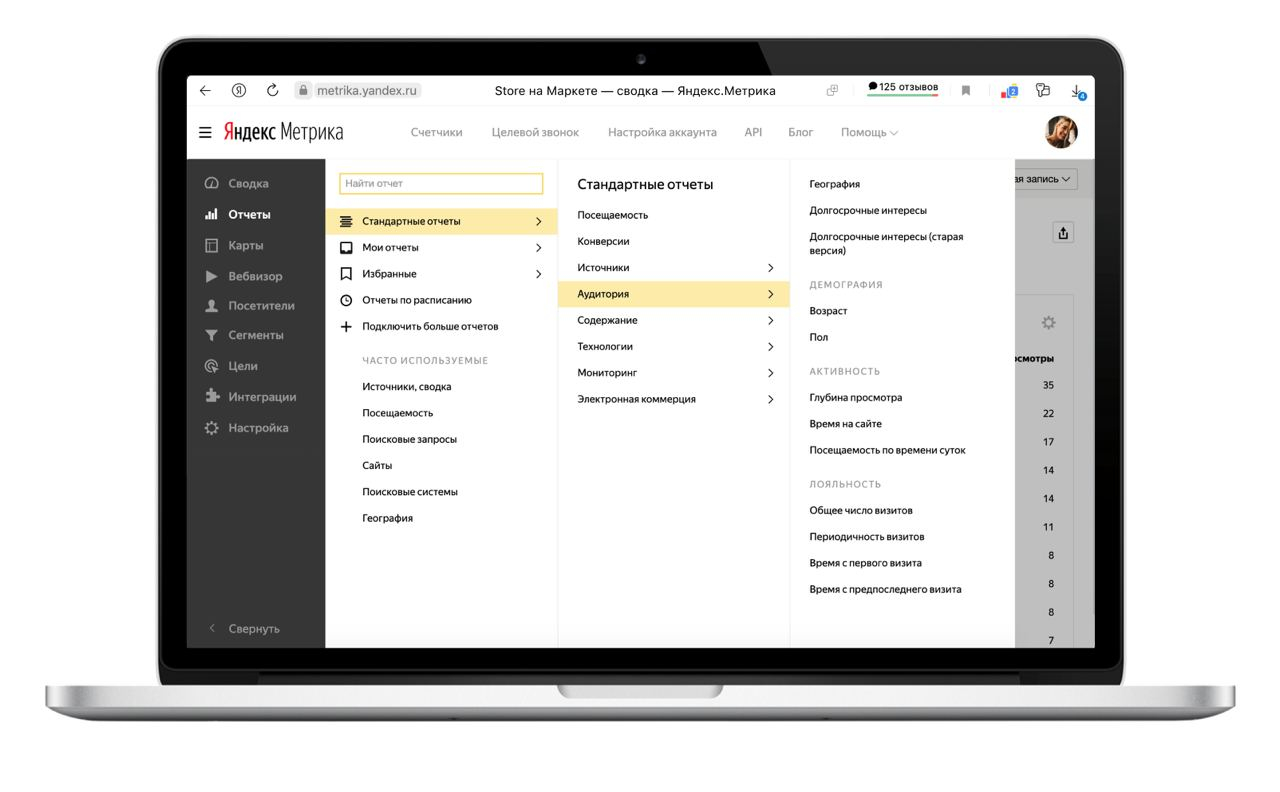Focus the 'Найти отчет' search field
This screenshot has height=792, width=1280.
click(x=441, y=184)
